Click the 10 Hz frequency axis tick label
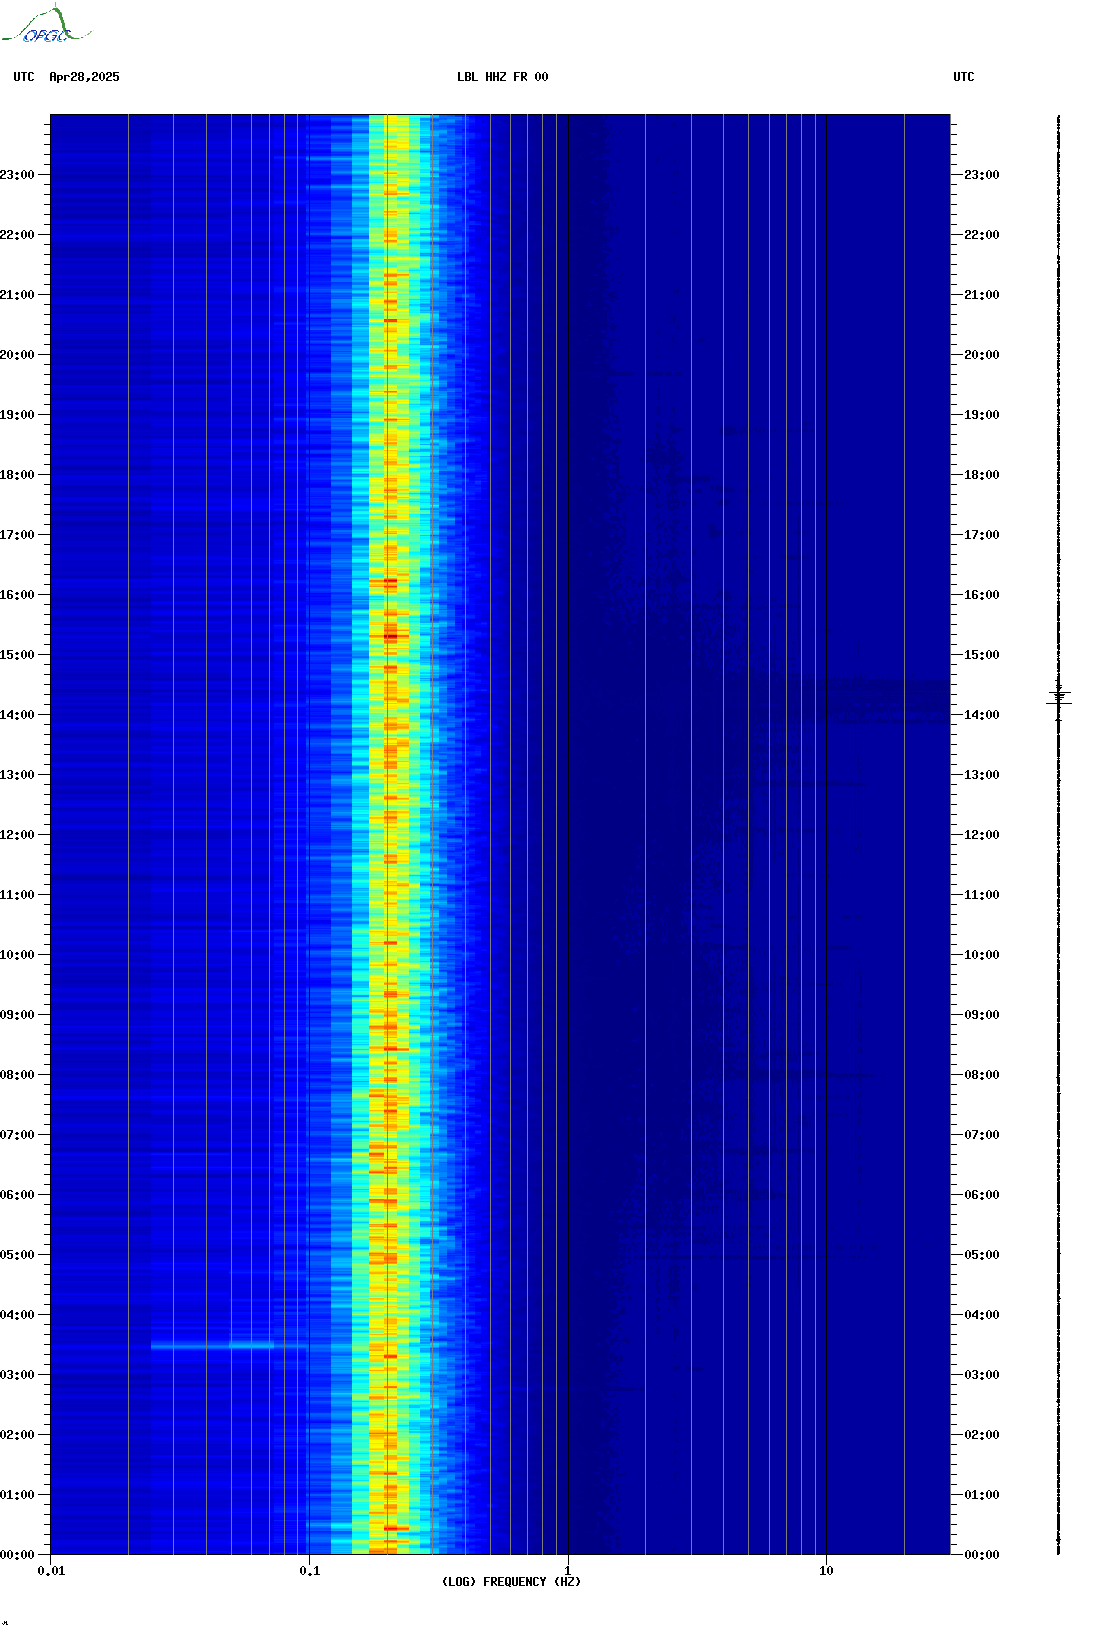The image size is (1102, 1634). tap(826, 1570)
